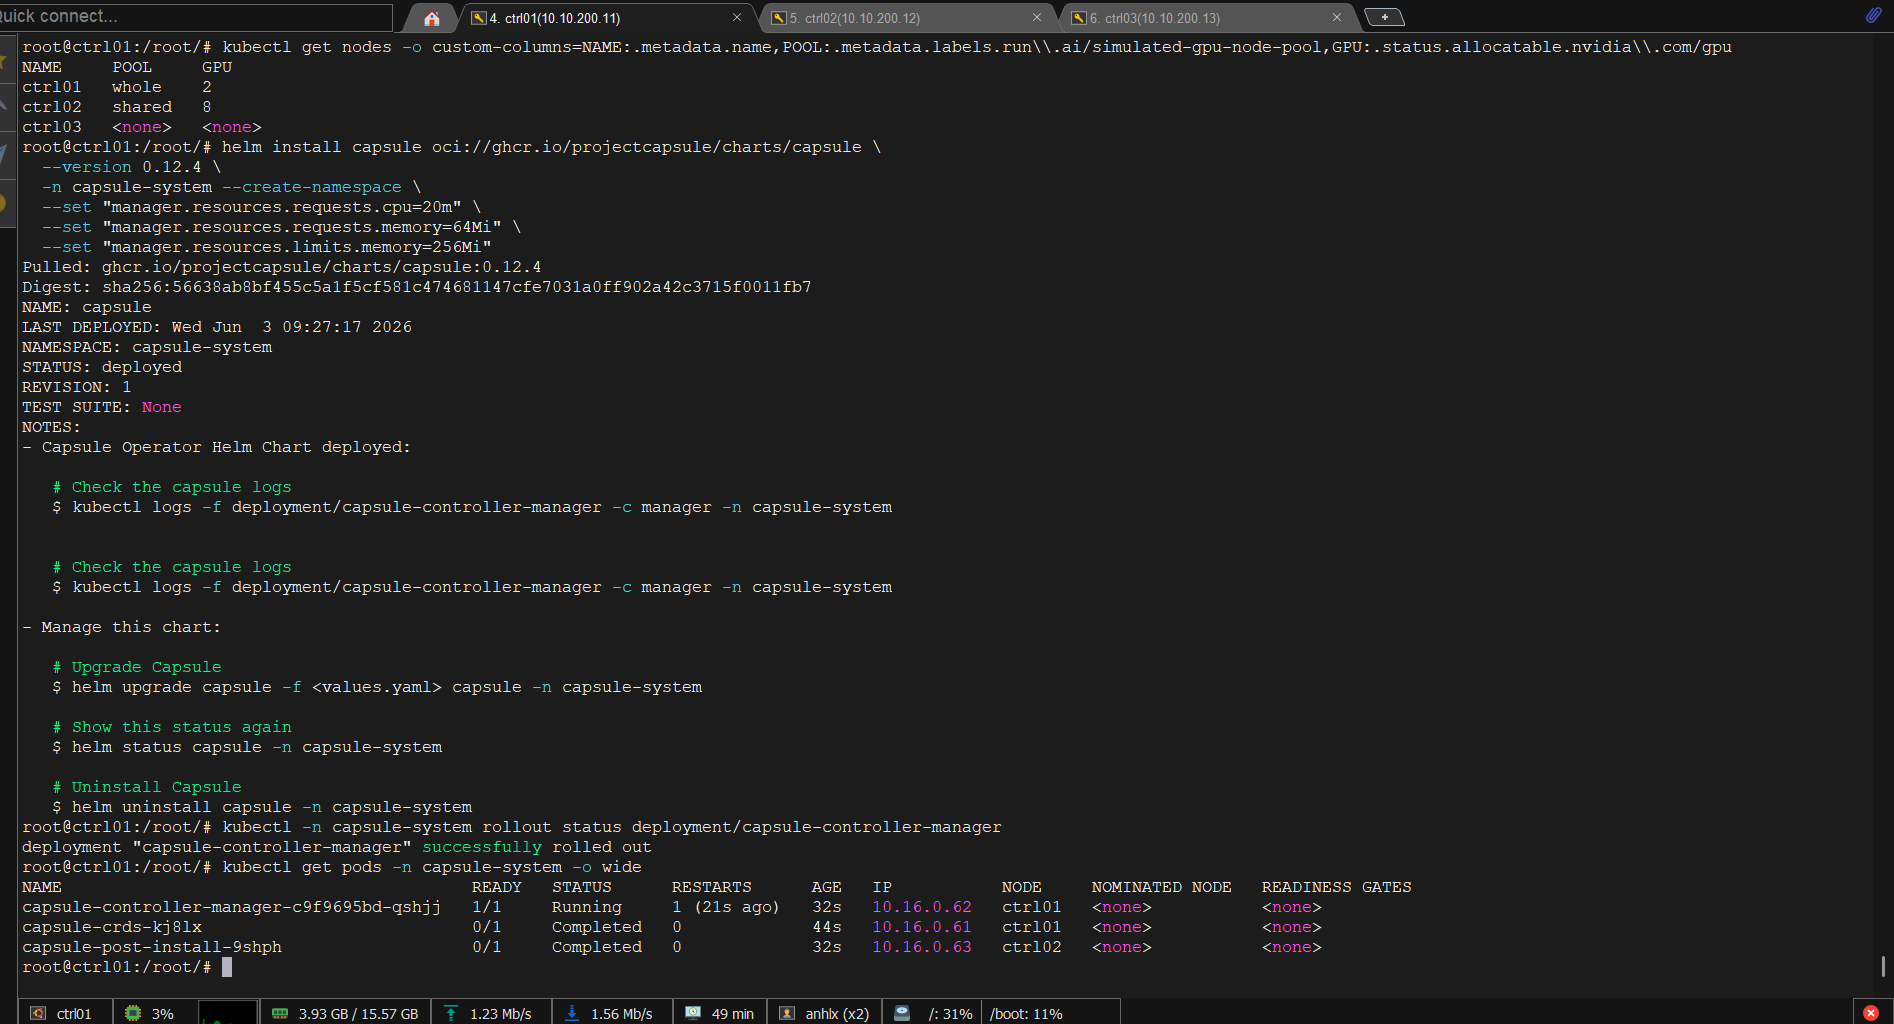Click the IP address 10.16.0.62

coord(922,907)
